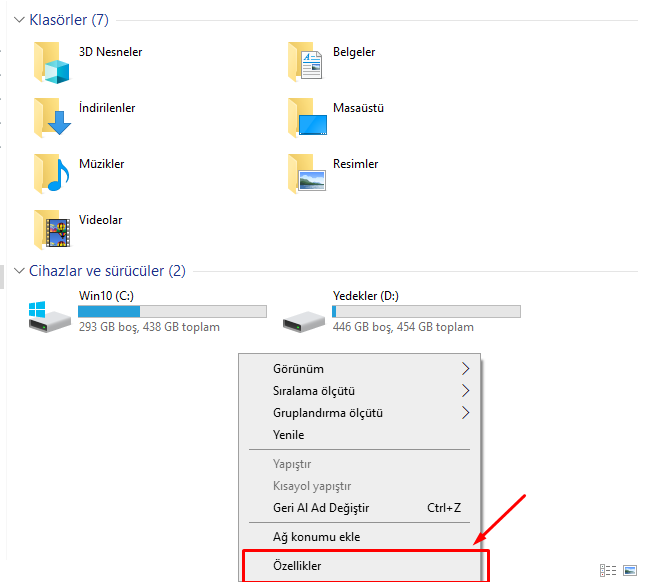This screenshot has height=582, width=646.
Task: Click the '293 GB boş, 438 GB toplam' text
Action: [x=149, y=327]
